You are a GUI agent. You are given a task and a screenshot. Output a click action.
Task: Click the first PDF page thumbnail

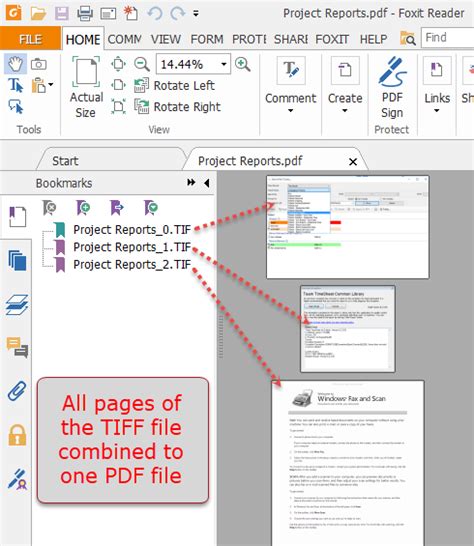(348, 227)
